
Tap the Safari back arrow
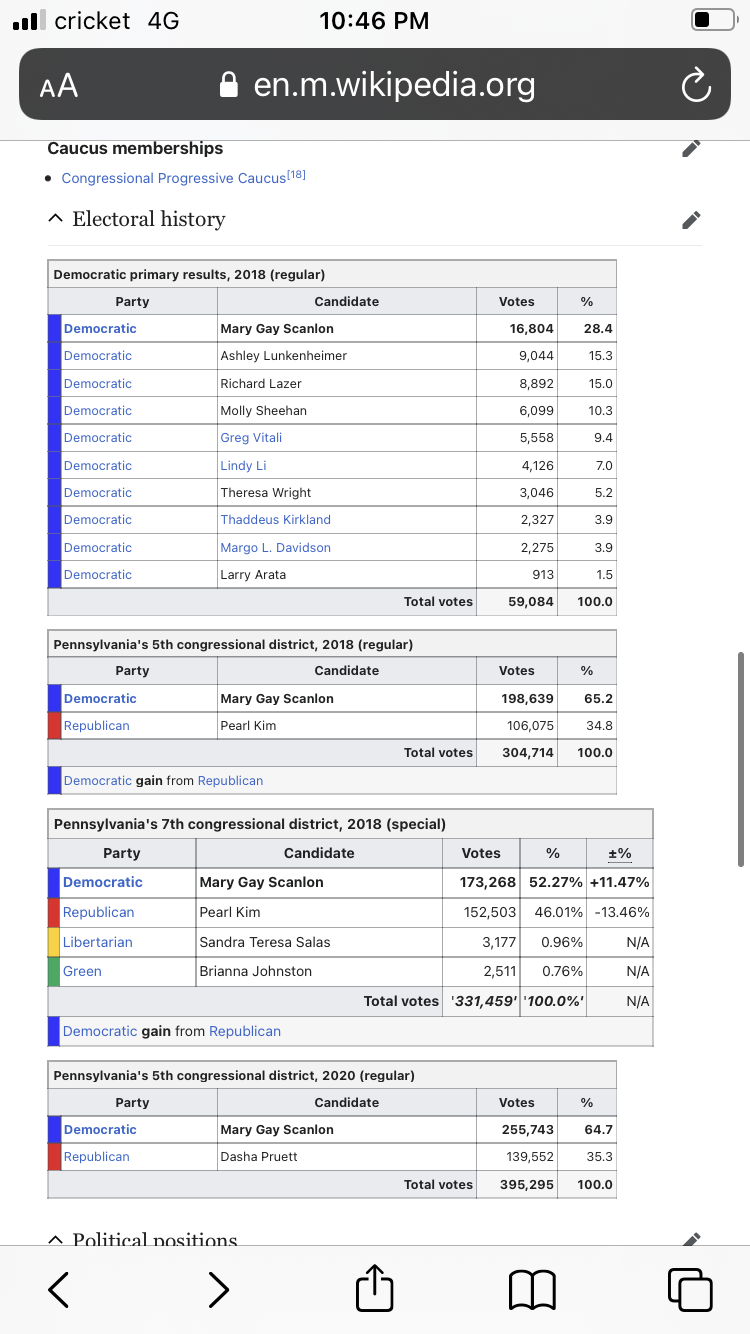tap(59, 1289)
